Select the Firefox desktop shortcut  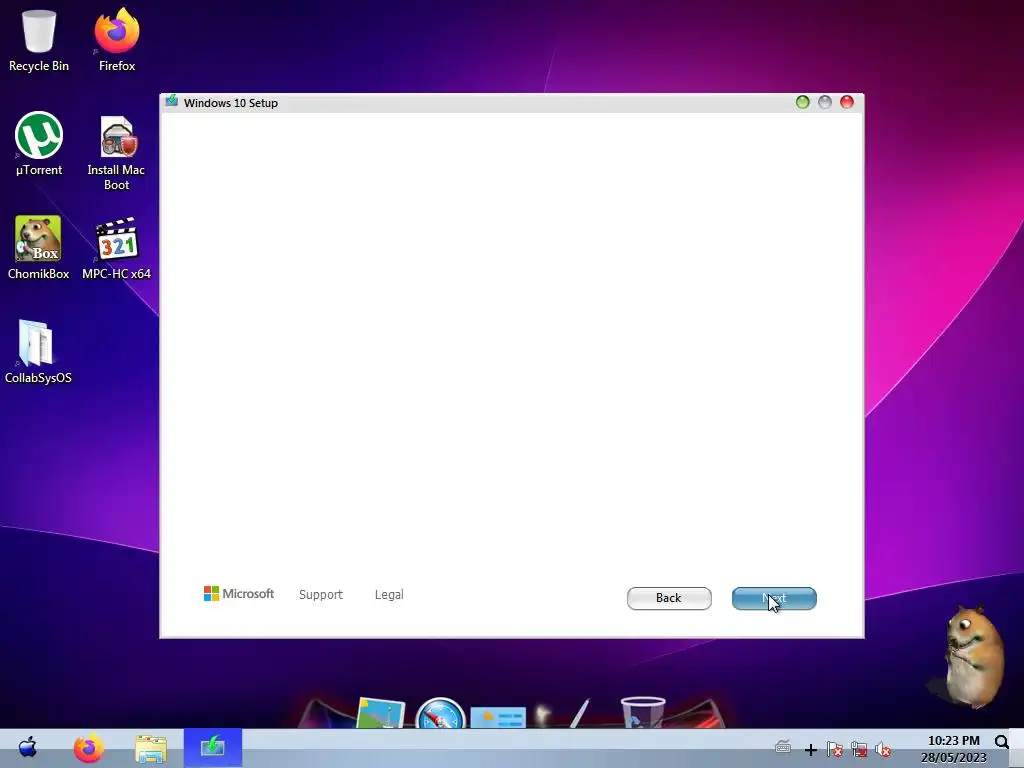coord(117,39)
